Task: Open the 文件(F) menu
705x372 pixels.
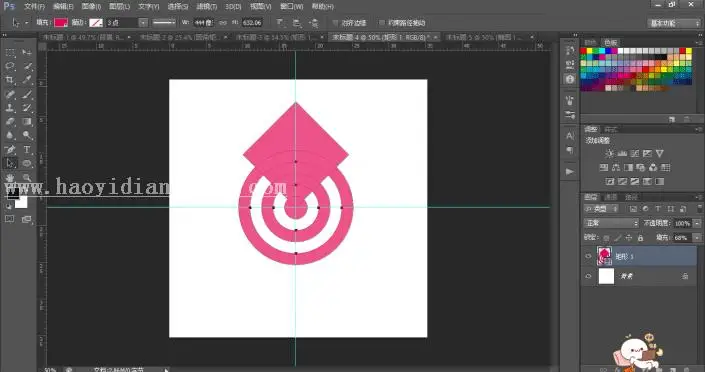Action: point(35,7)
